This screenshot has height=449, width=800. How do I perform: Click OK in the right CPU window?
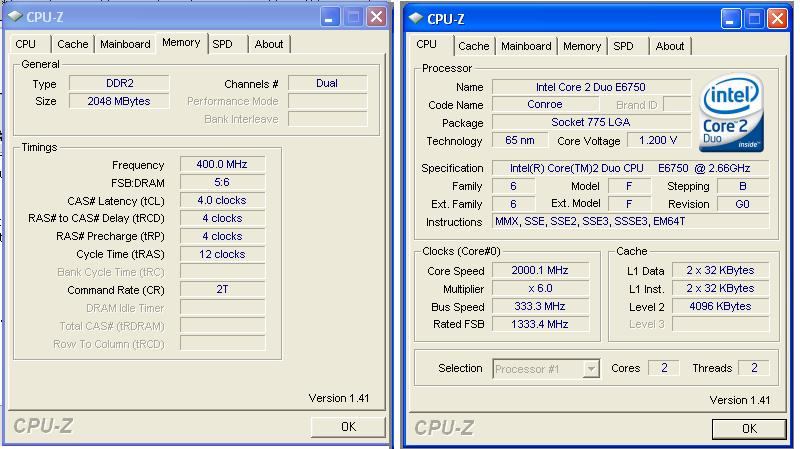click(749, 429)
